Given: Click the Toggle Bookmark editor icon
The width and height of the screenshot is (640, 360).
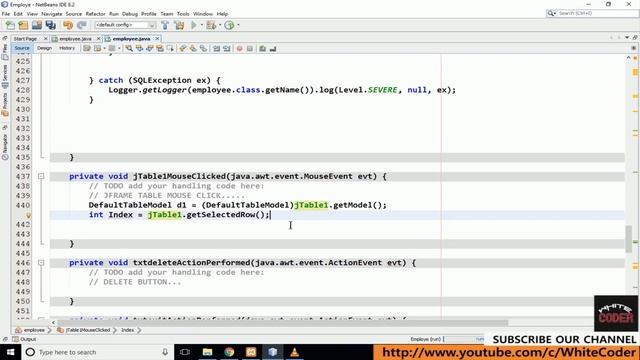Looking at the screenshot, I should pyautogui.click(x=203, y=49).
